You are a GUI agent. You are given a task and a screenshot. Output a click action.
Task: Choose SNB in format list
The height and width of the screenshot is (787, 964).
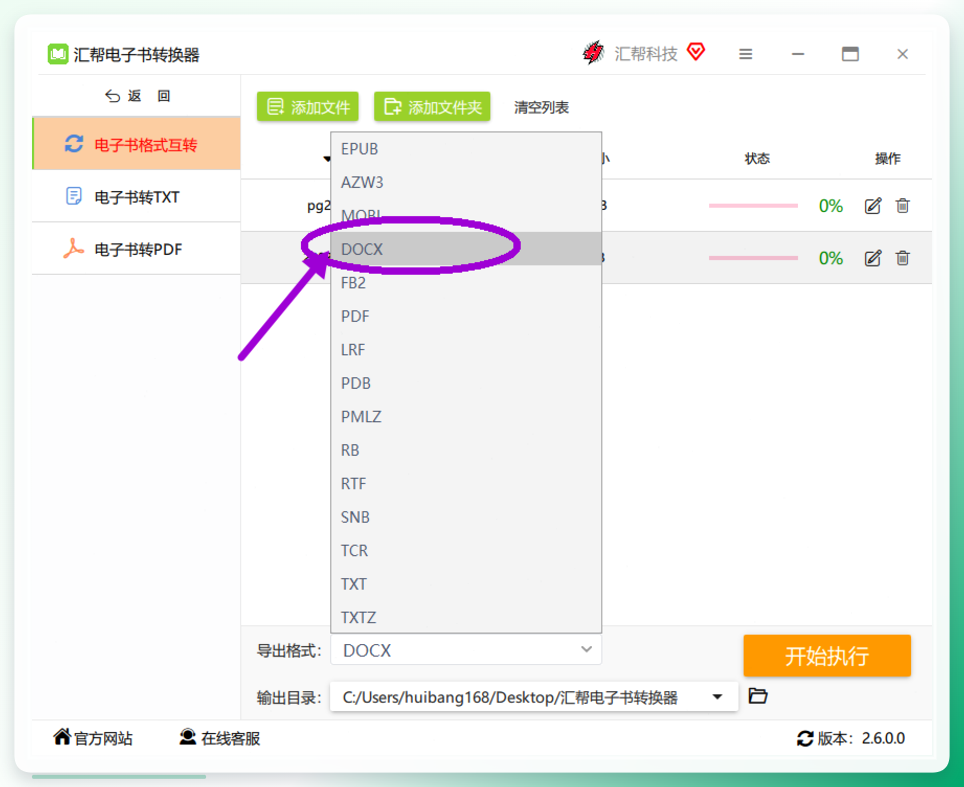[466, 517]
